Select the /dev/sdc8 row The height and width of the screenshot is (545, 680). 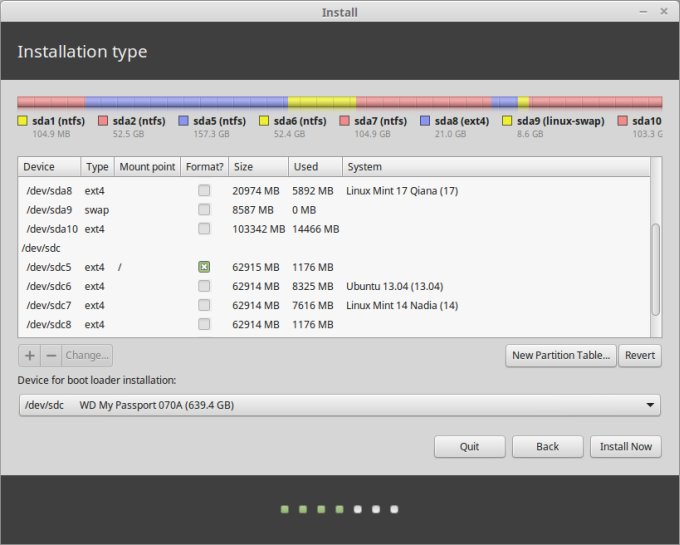pyautogui.click(x=334, y=324)
